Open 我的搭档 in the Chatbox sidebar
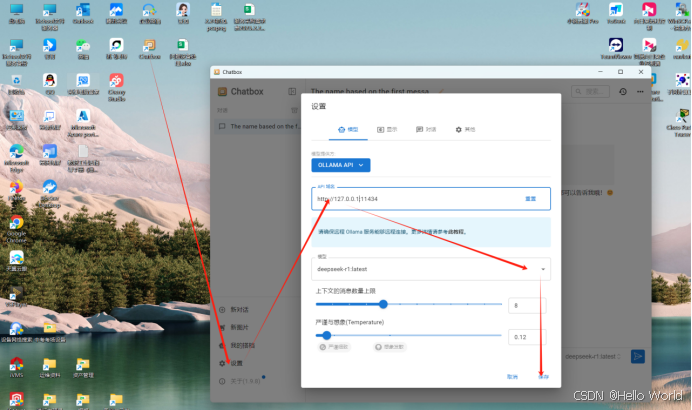The image size is (692, 410). click(237, 346)
